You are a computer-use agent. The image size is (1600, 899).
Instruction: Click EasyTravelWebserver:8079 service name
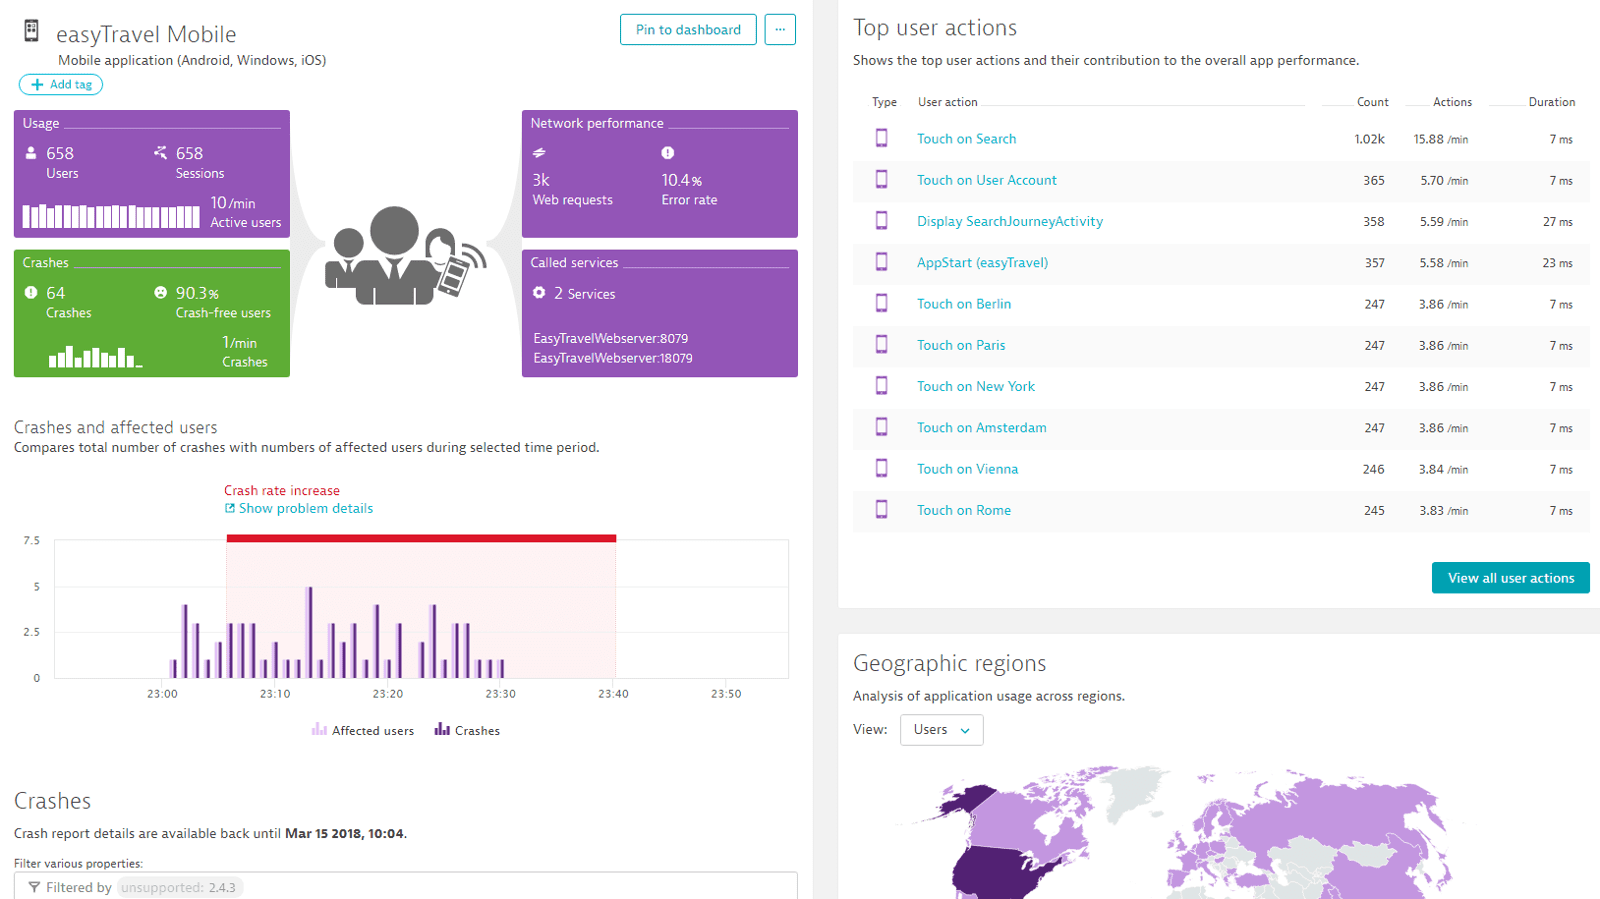tap(610, 338)
